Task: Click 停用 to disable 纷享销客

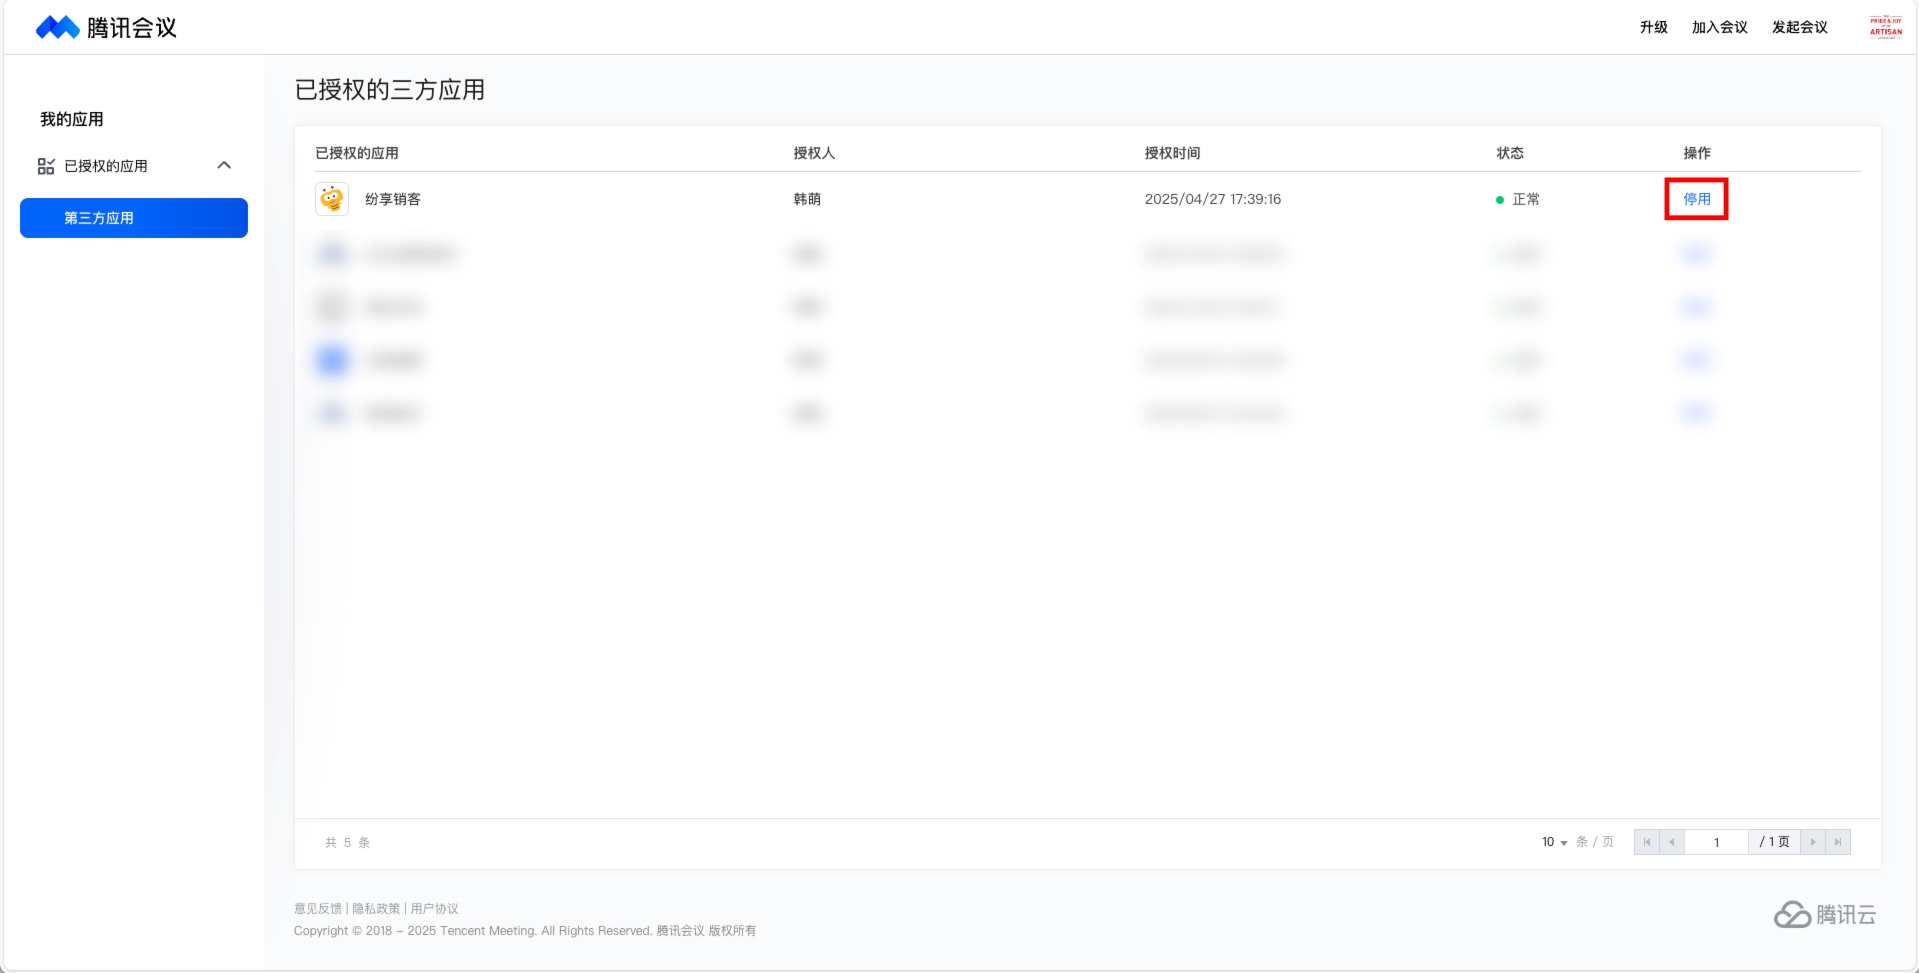Action: (x=1696, y=199)
